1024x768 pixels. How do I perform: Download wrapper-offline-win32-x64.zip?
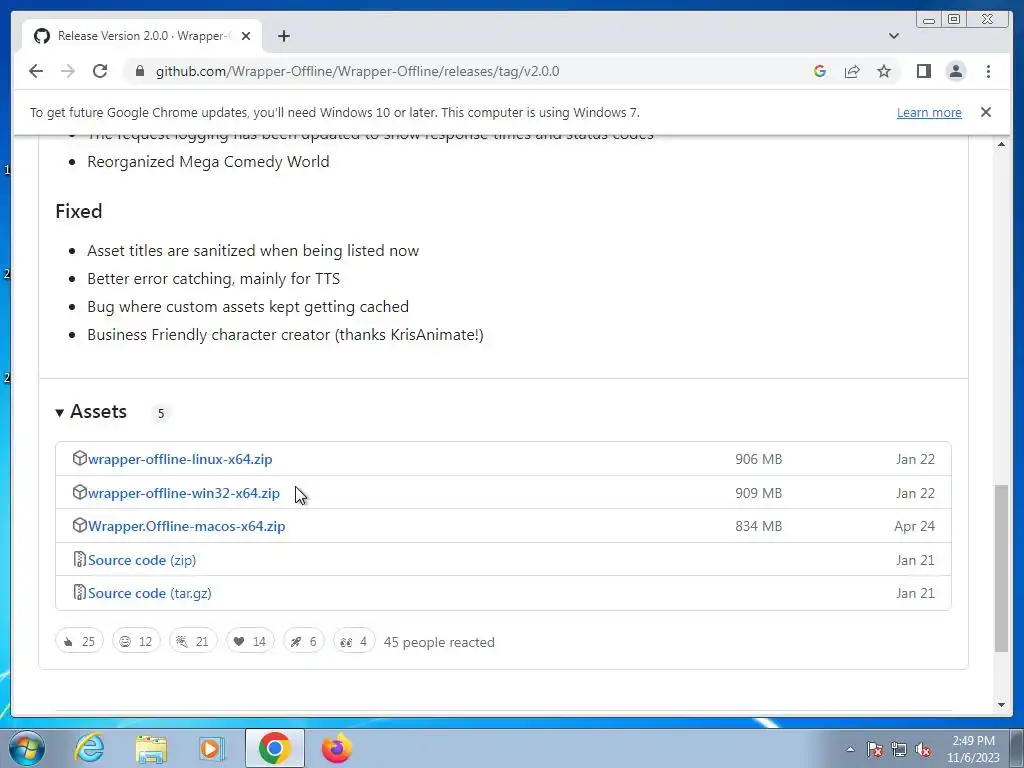184,493
